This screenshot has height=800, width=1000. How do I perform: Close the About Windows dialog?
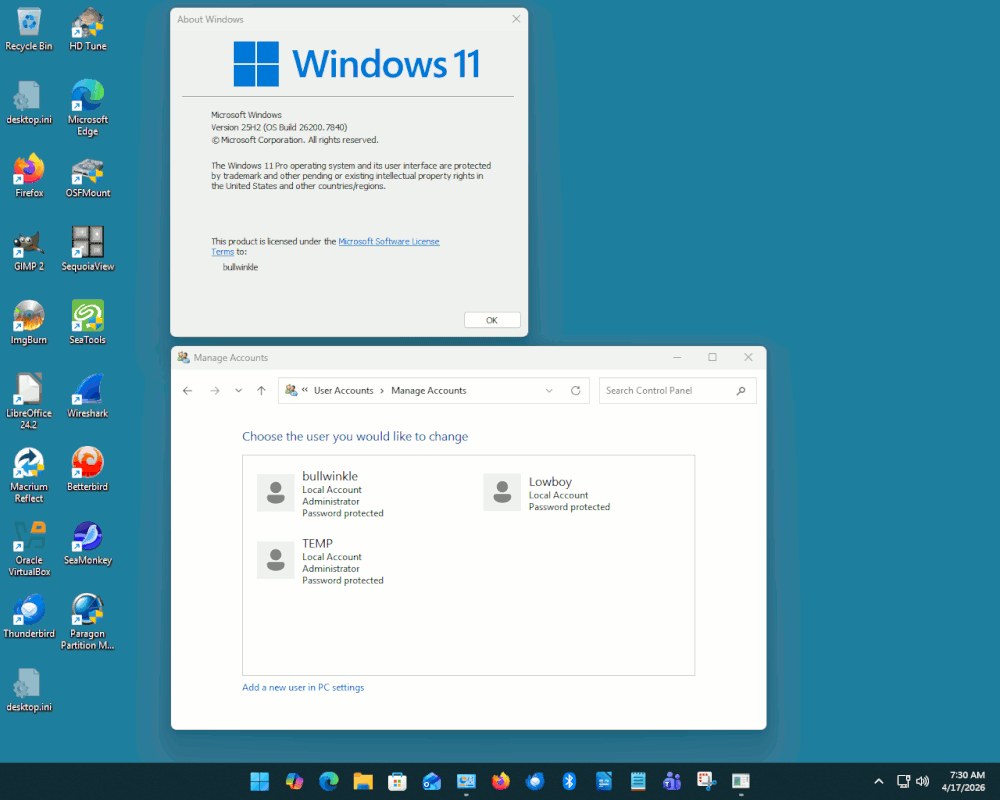coord(516,19)
